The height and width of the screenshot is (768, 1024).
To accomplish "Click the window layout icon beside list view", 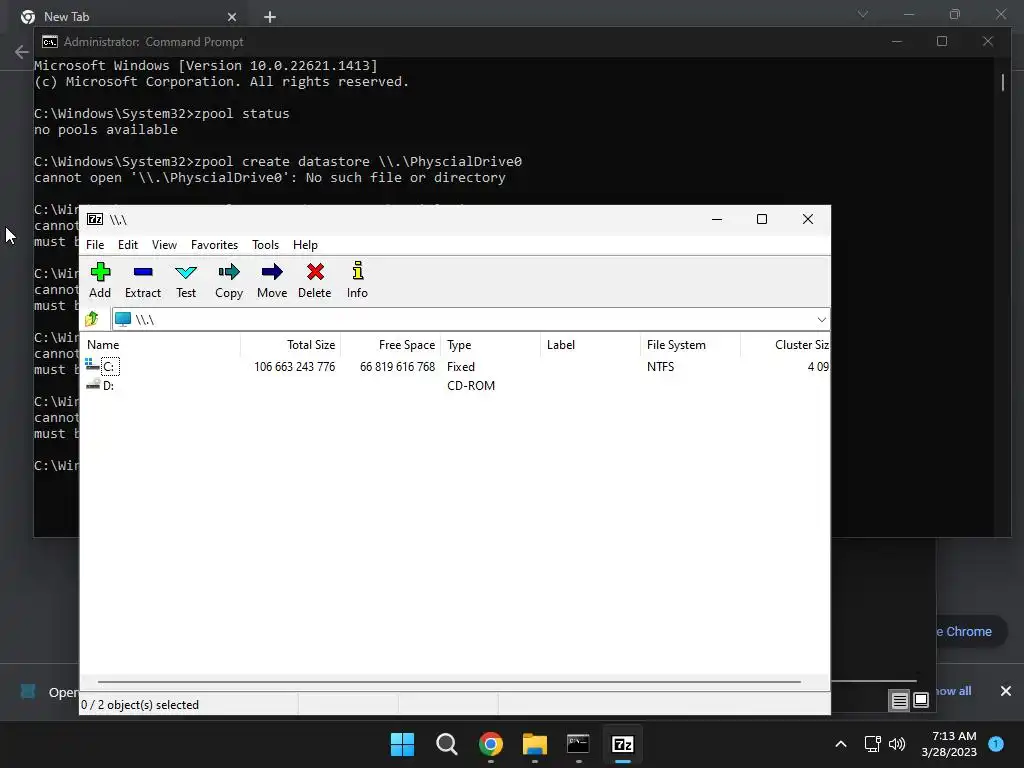I will (x=921, y=701).
